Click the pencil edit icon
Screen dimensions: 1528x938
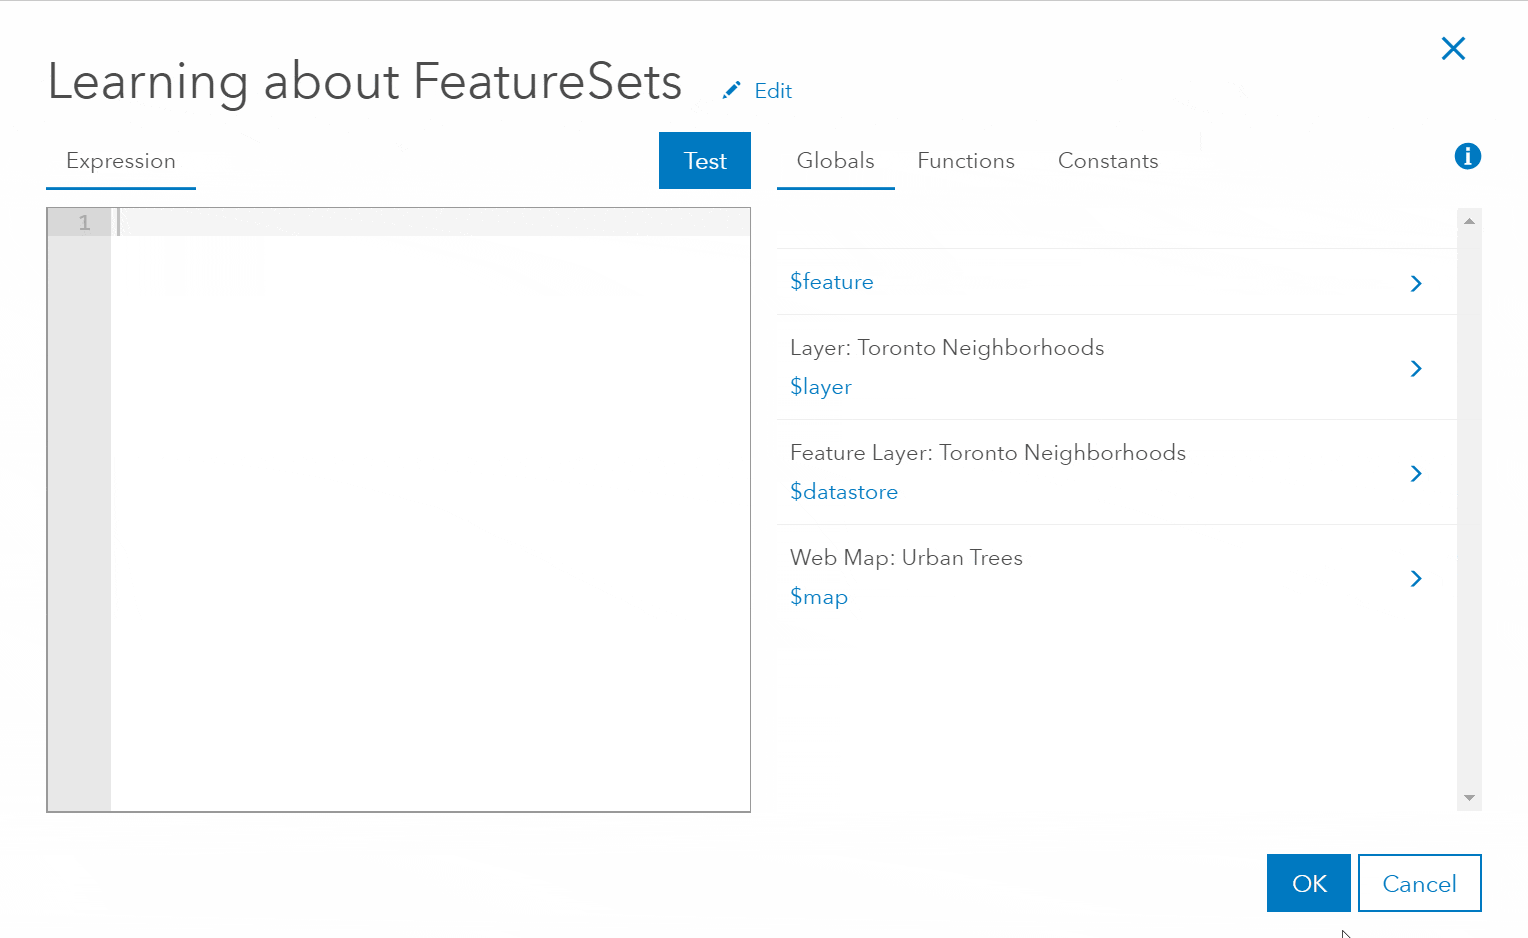(x=732, y=90)
